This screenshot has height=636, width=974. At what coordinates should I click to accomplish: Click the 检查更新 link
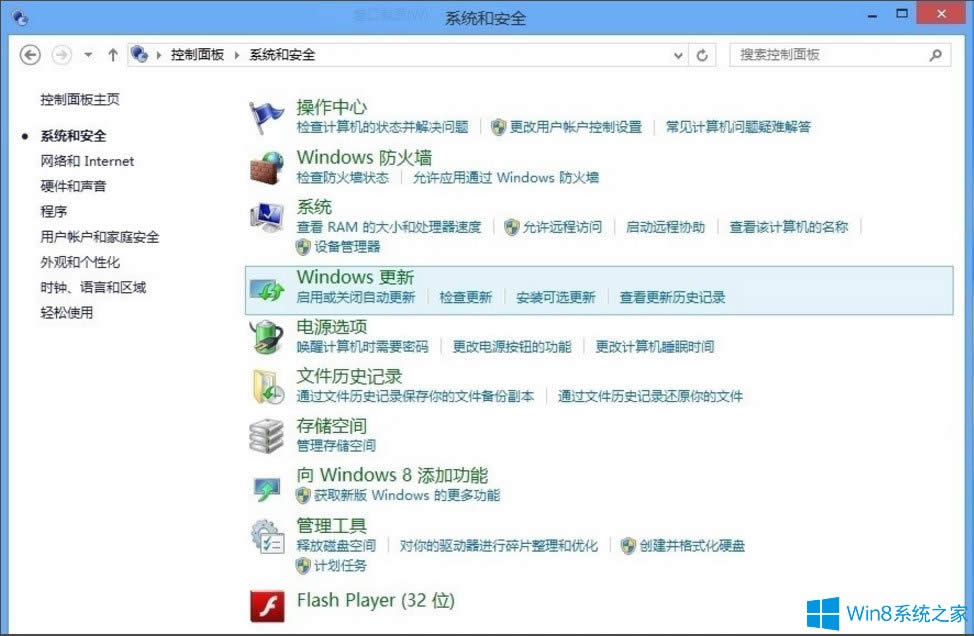point(465,297)
